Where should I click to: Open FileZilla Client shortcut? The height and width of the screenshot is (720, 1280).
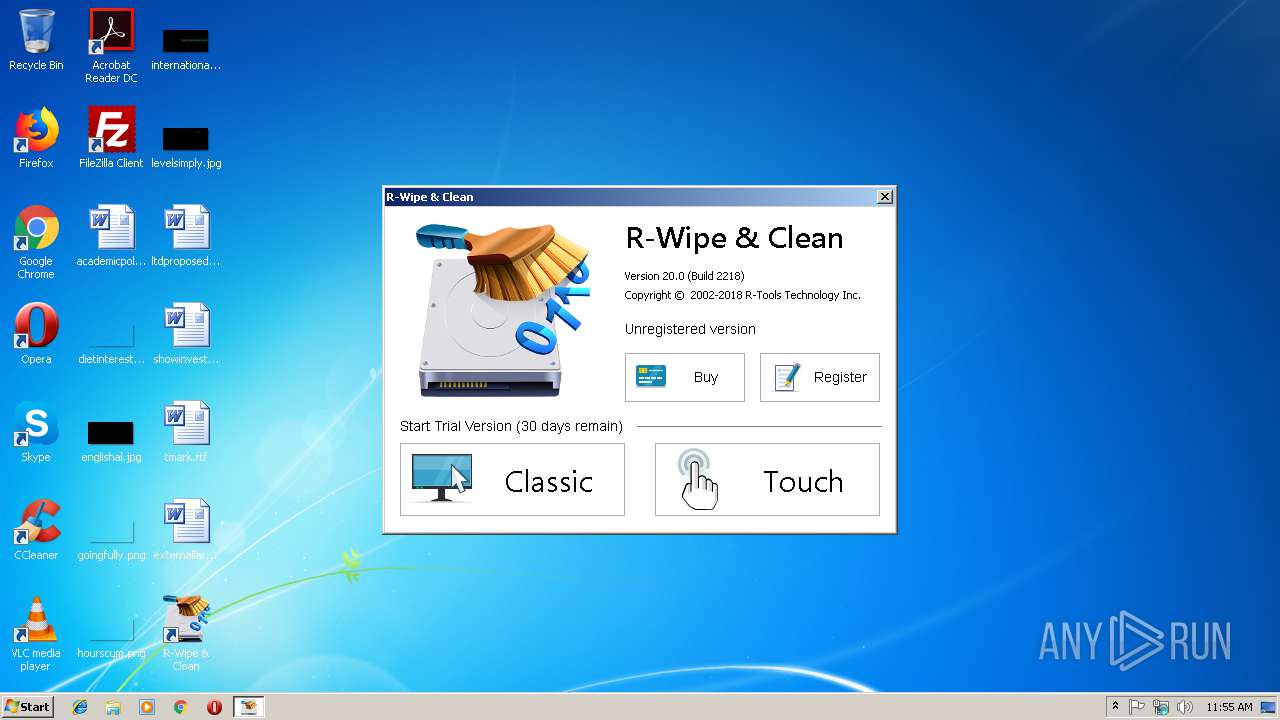[x=111, y=138]
